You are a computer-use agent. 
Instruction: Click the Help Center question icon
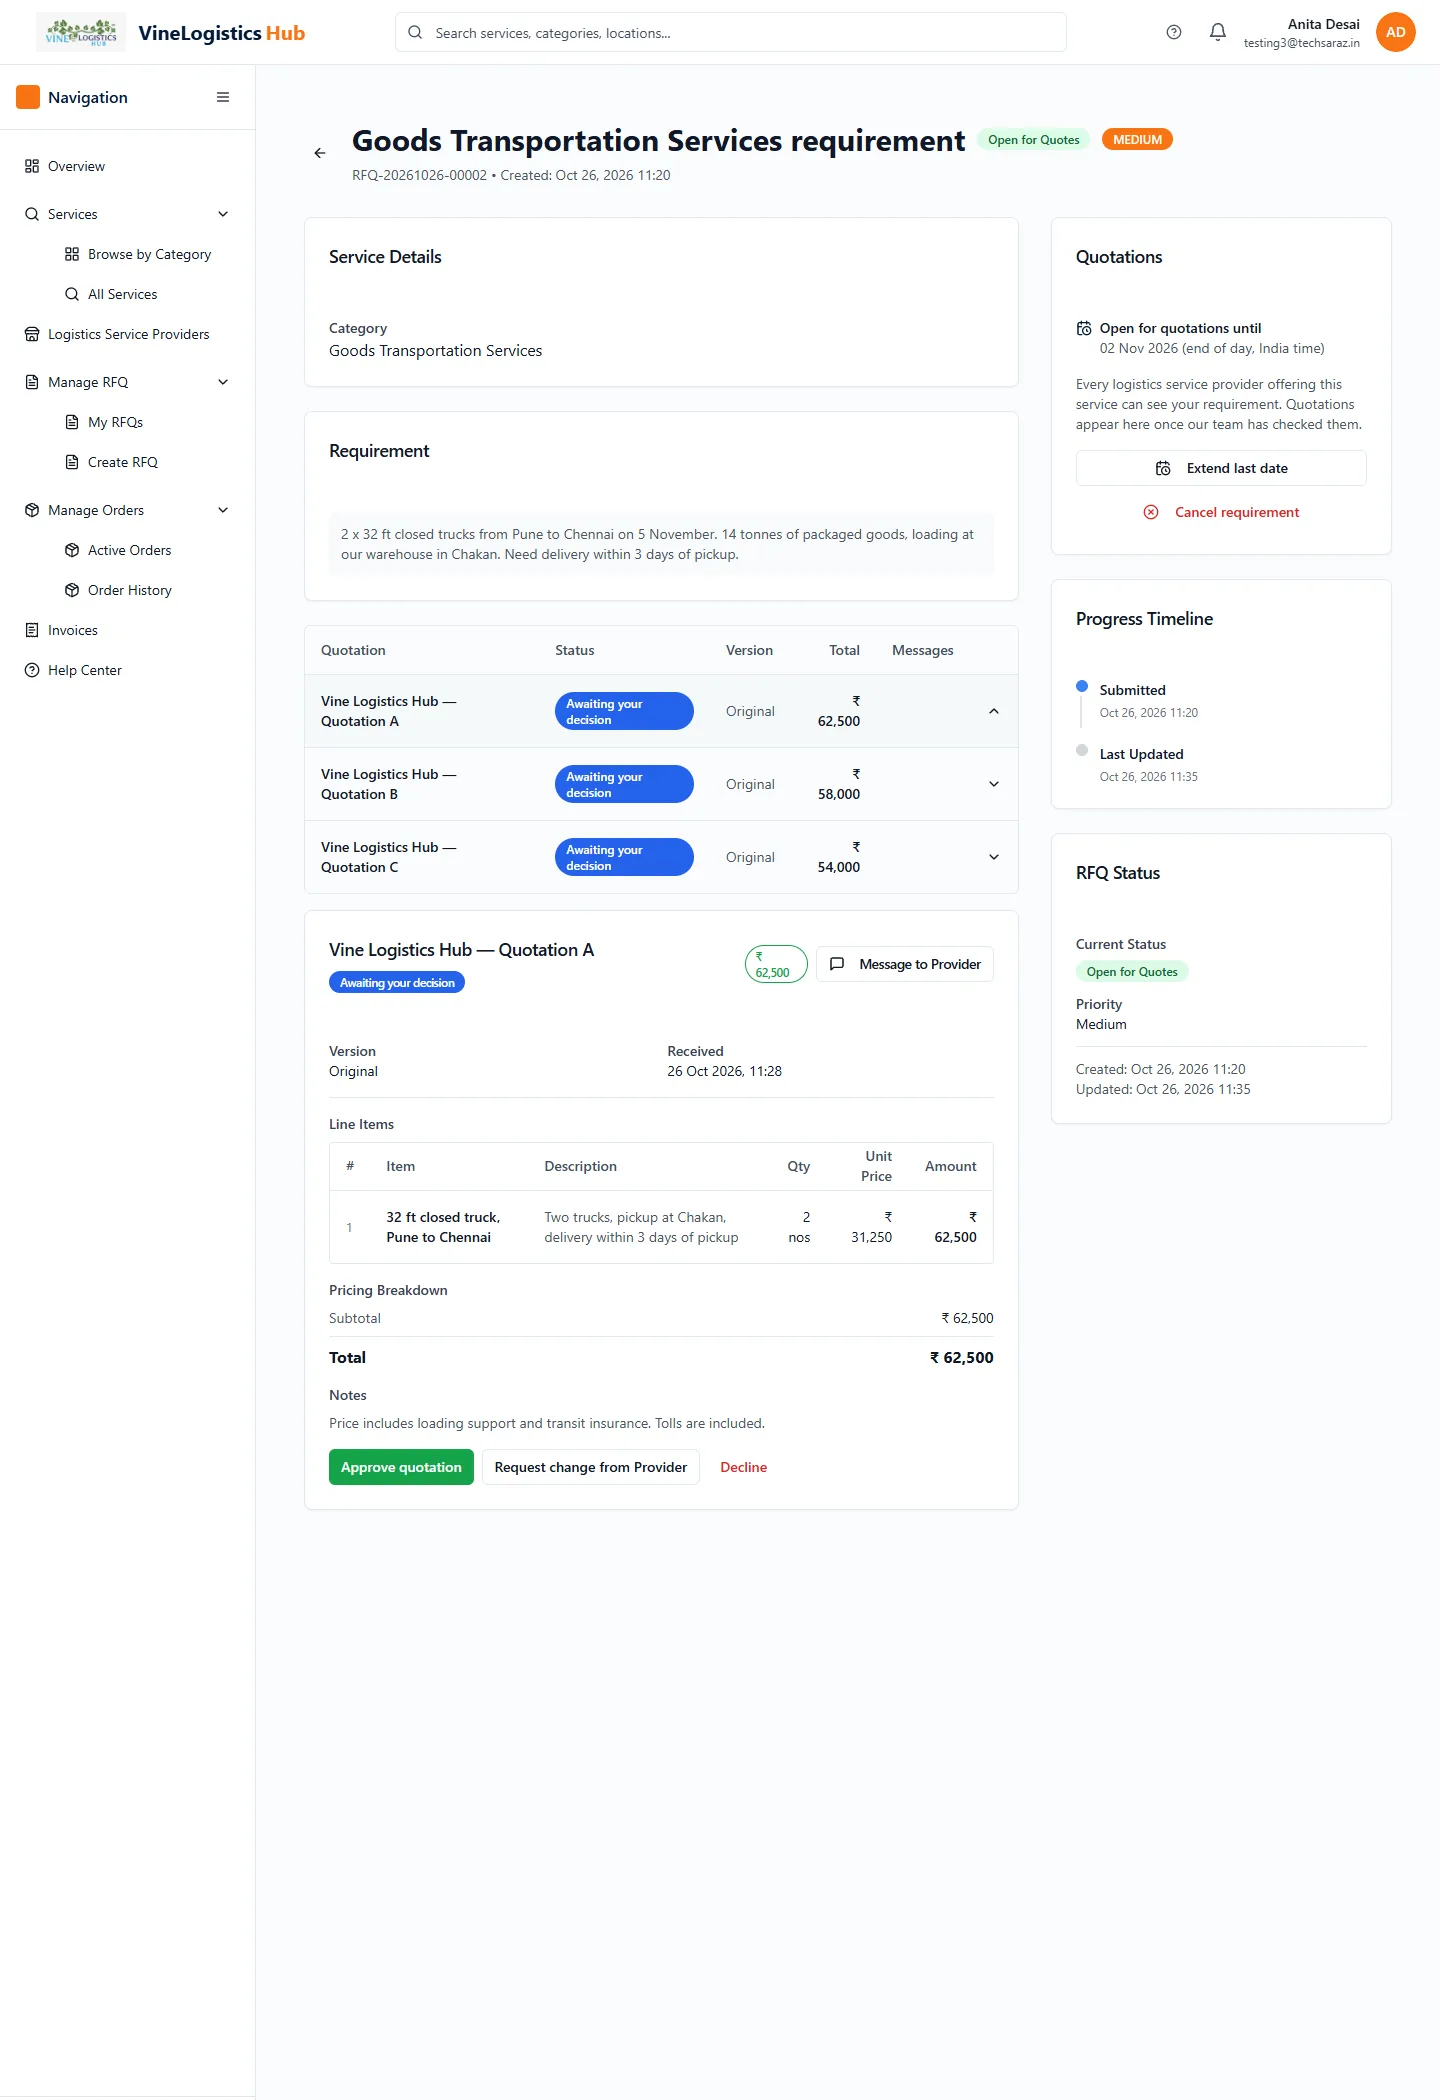pos(32,670)
